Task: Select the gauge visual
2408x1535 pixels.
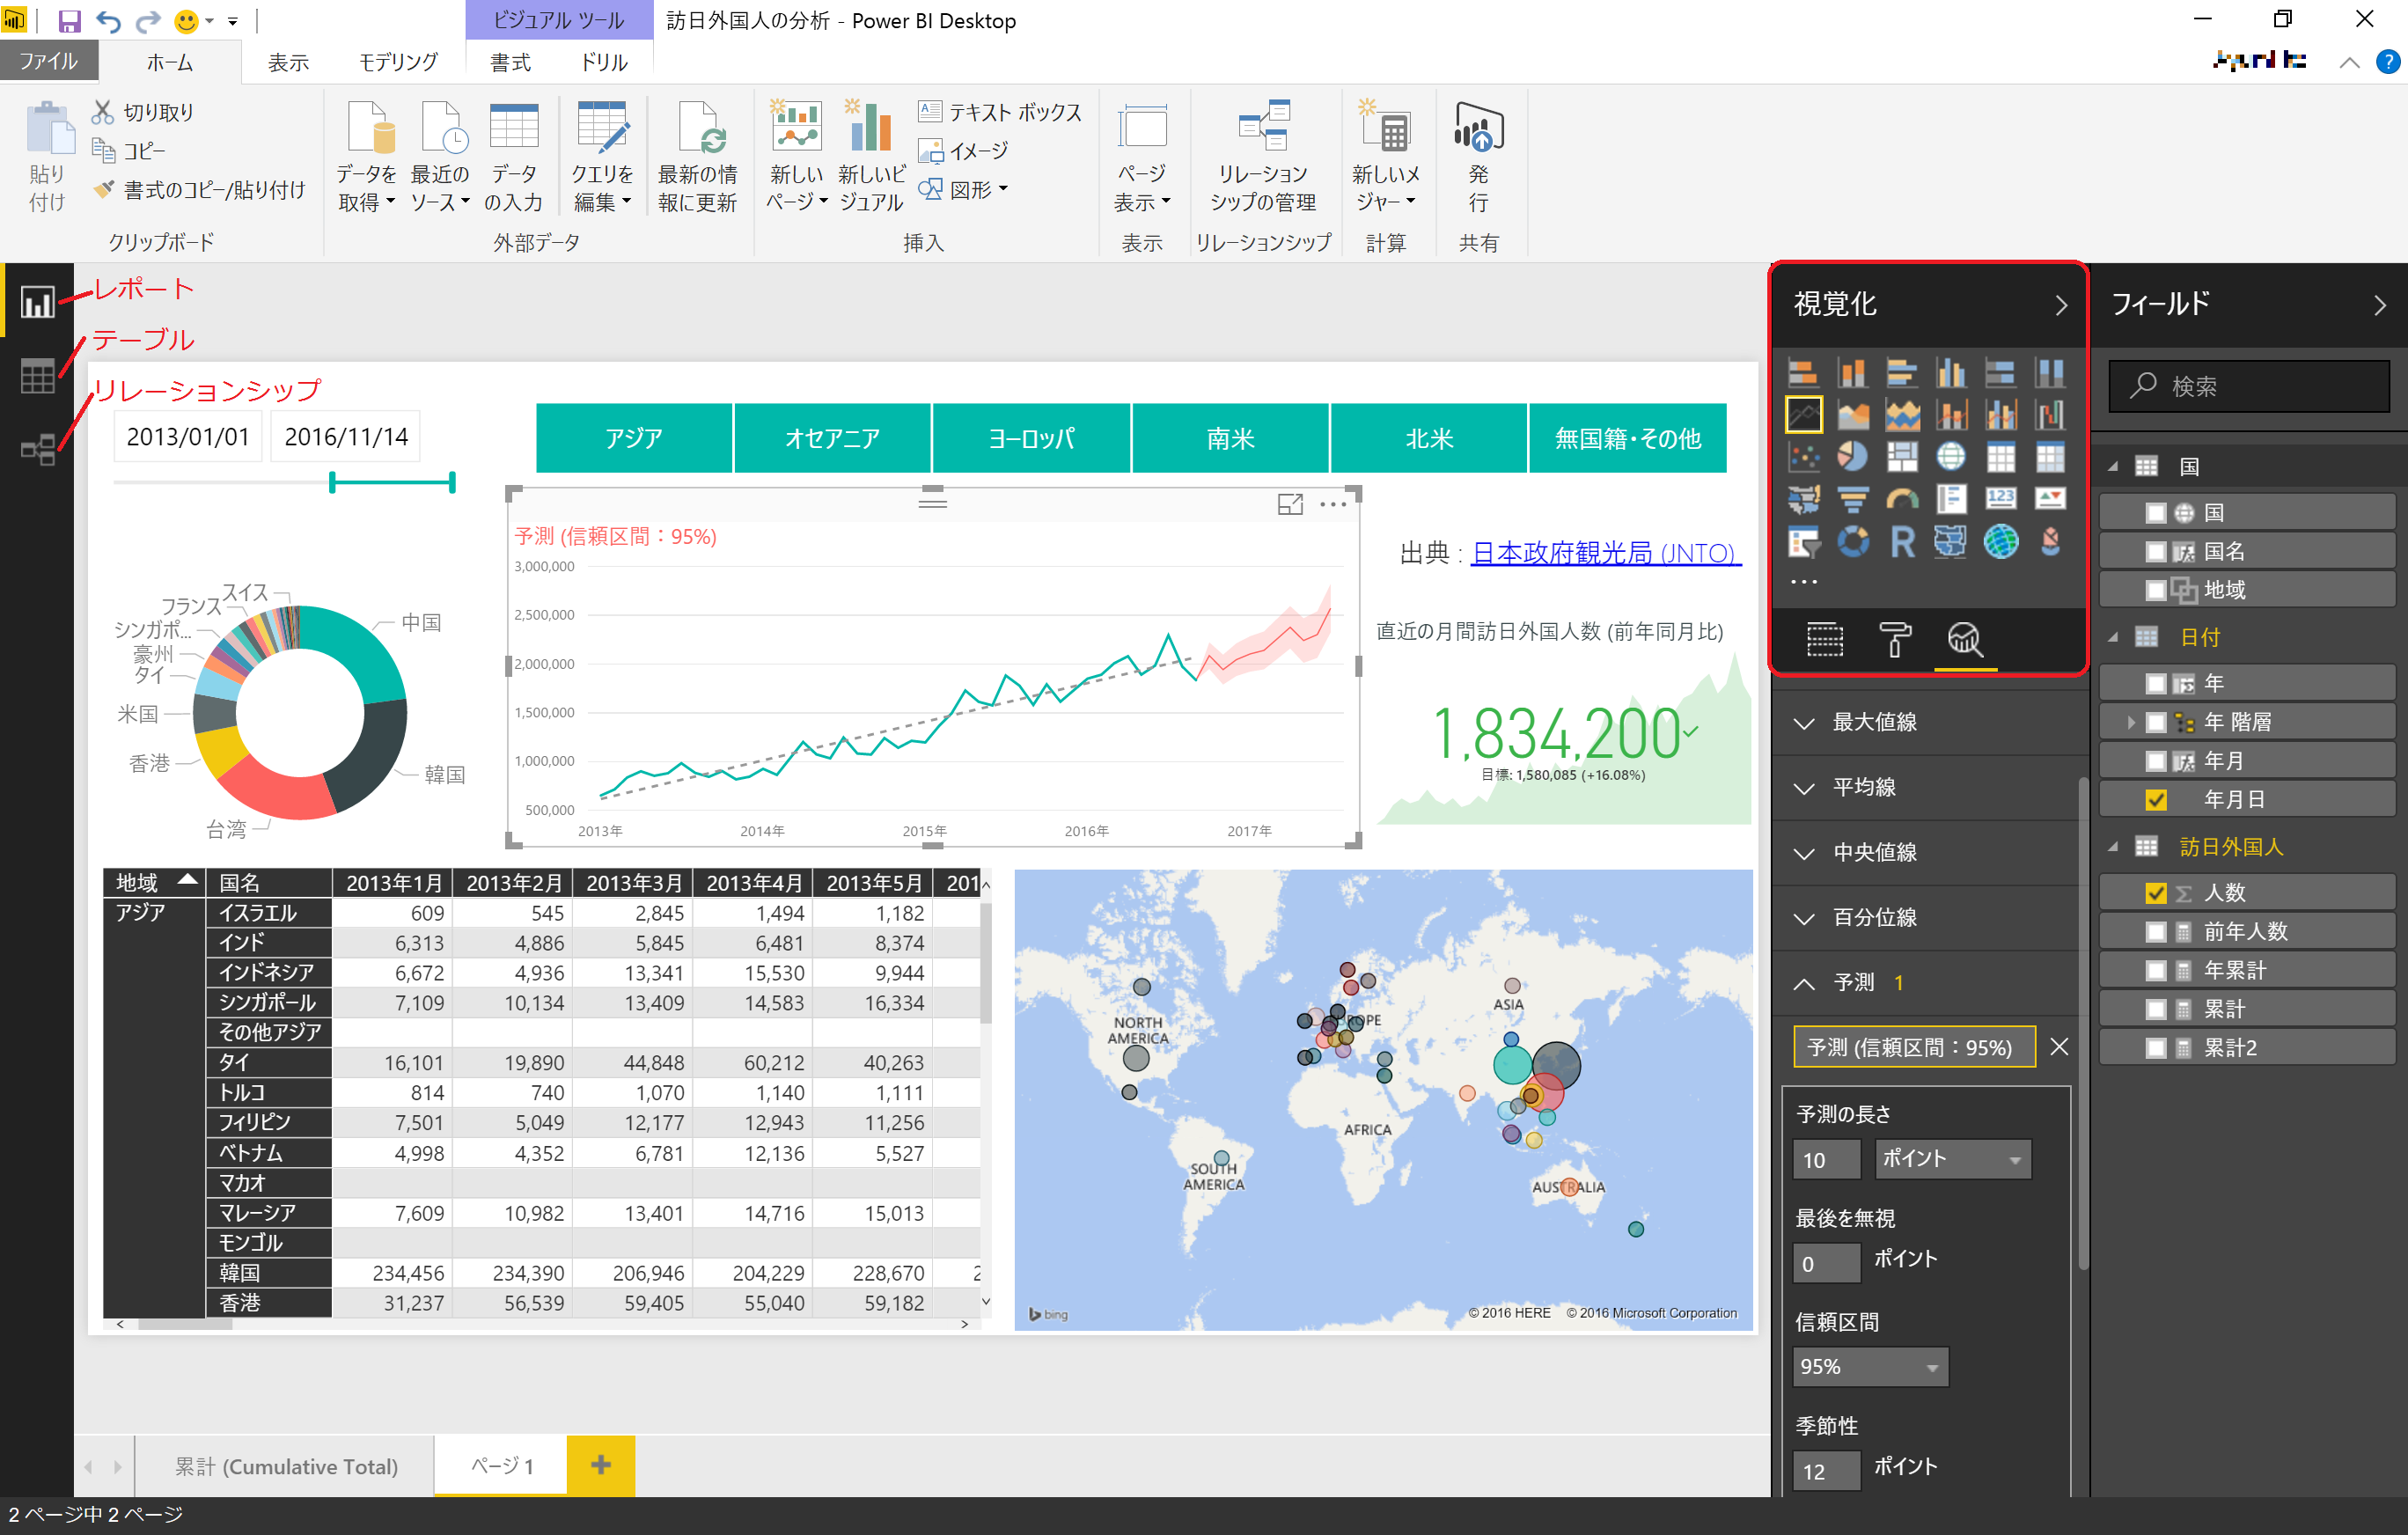Action: click(1901, 498)
